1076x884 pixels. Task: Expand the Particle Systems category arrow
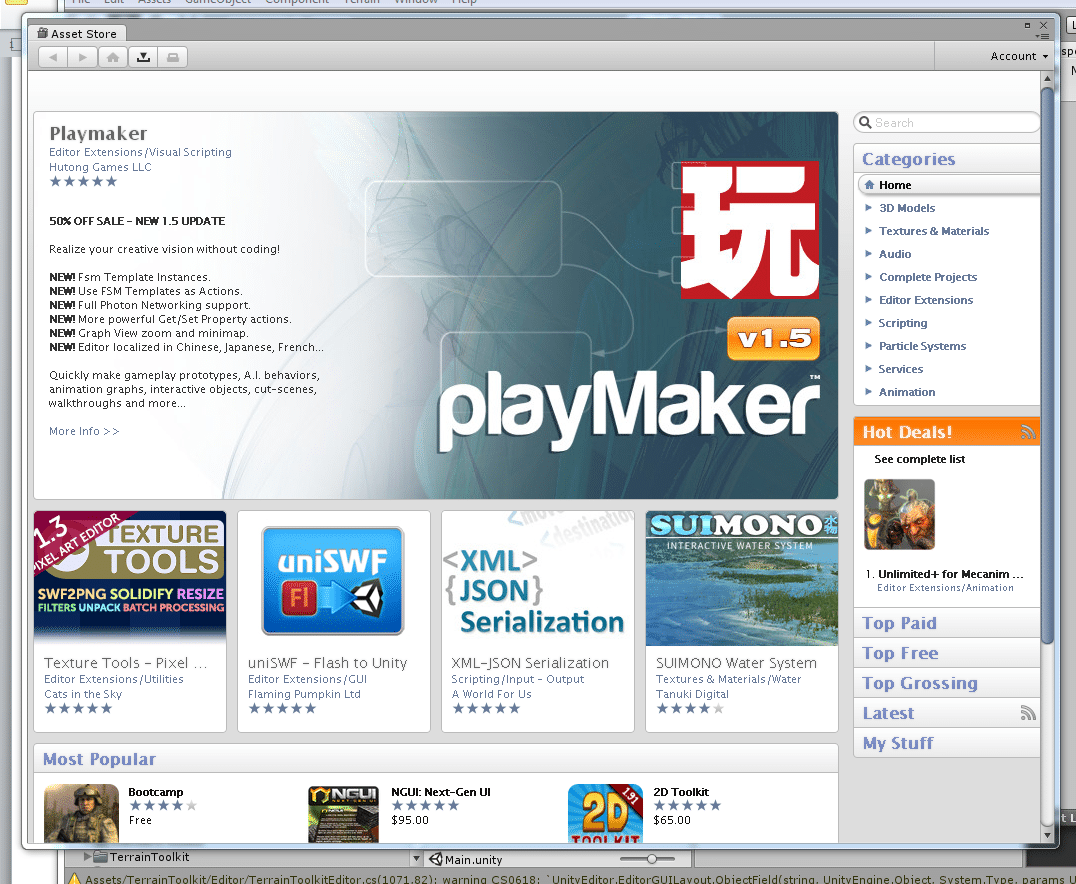click(x=869, y=345)
